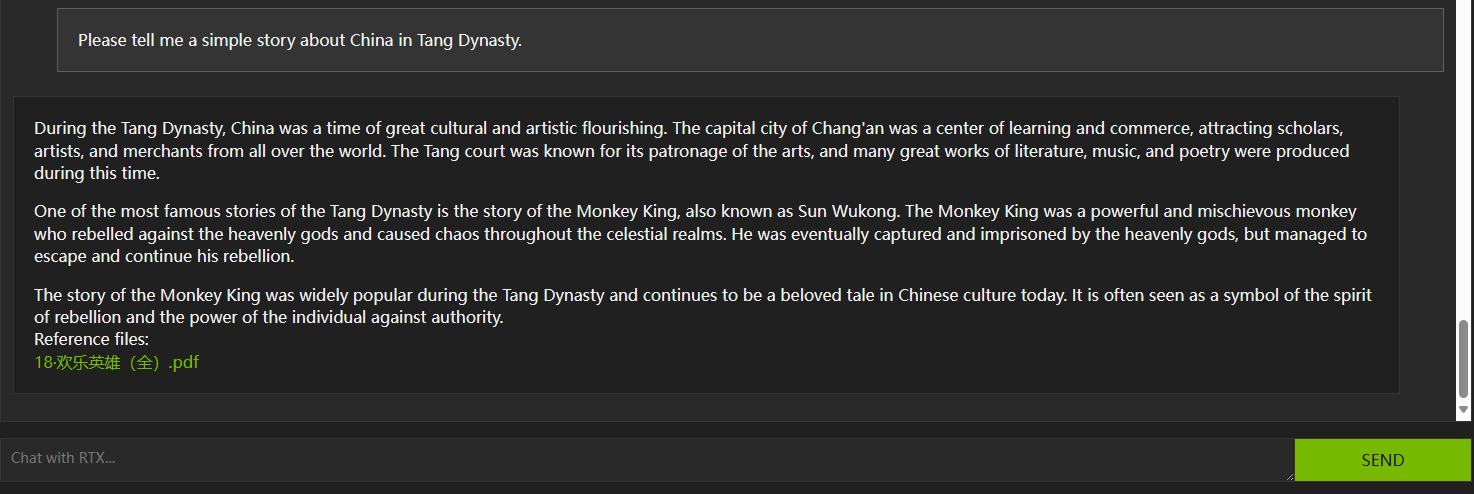
Task: Click the chat textbox resize handle
Action: (x=1289, y=476)
